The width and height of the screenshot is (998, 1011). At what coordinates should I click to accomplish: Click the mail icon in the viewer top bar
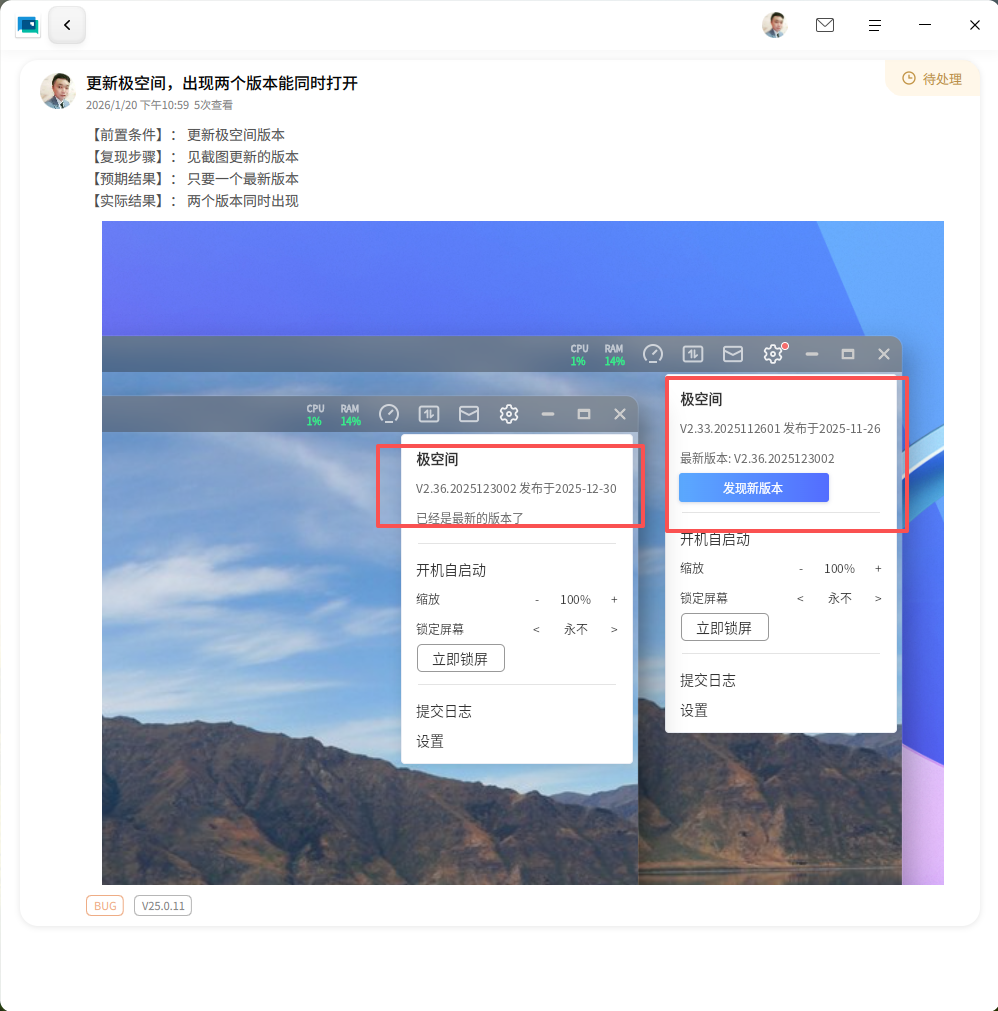coord(825,25)
